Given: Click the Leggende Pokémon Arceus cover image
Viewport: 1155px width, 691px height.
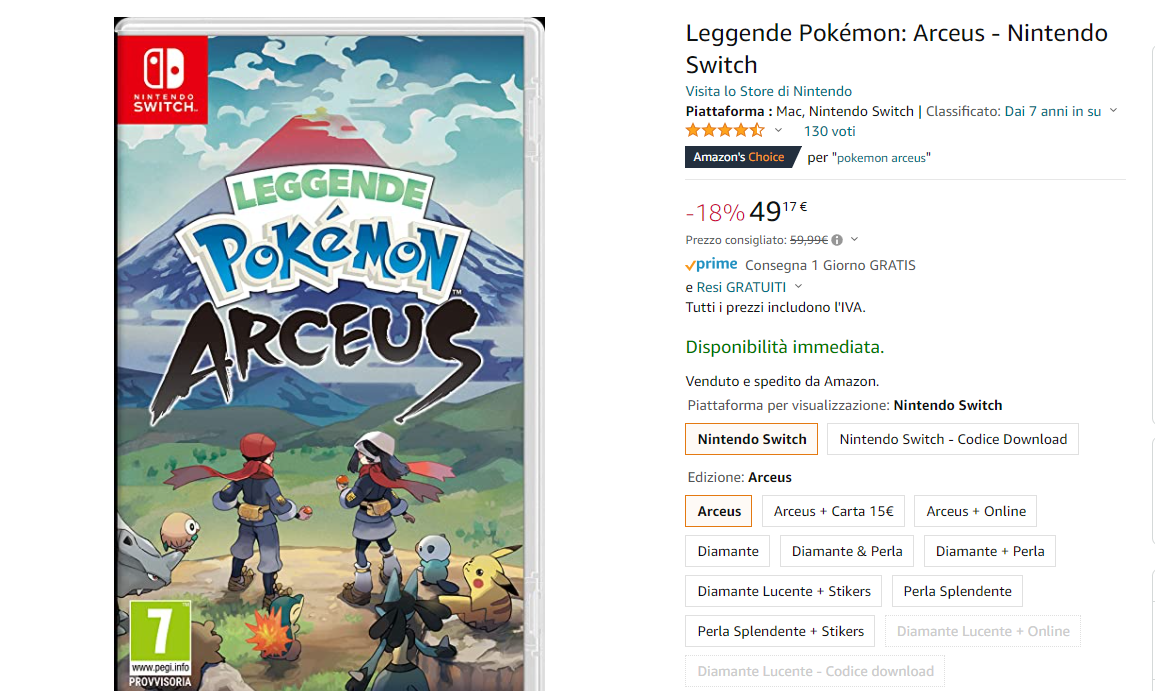Looking at the screenshot, I should [x=329, y=354].
